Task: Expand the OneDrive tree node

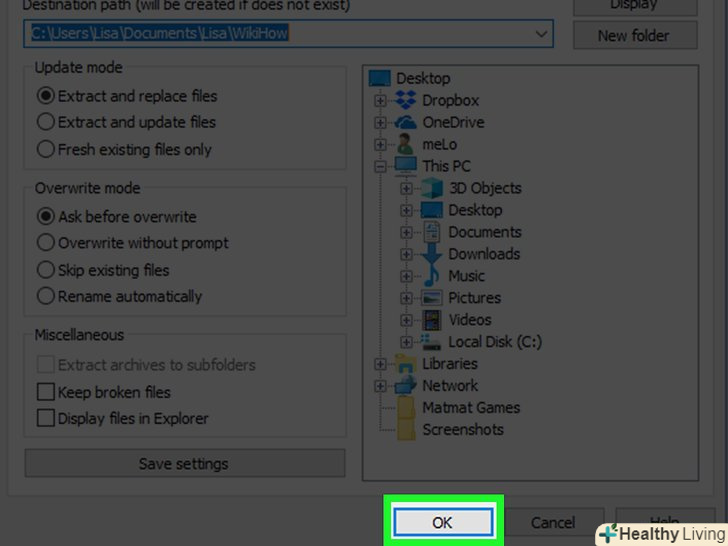Action: click(x=380, y=122)
